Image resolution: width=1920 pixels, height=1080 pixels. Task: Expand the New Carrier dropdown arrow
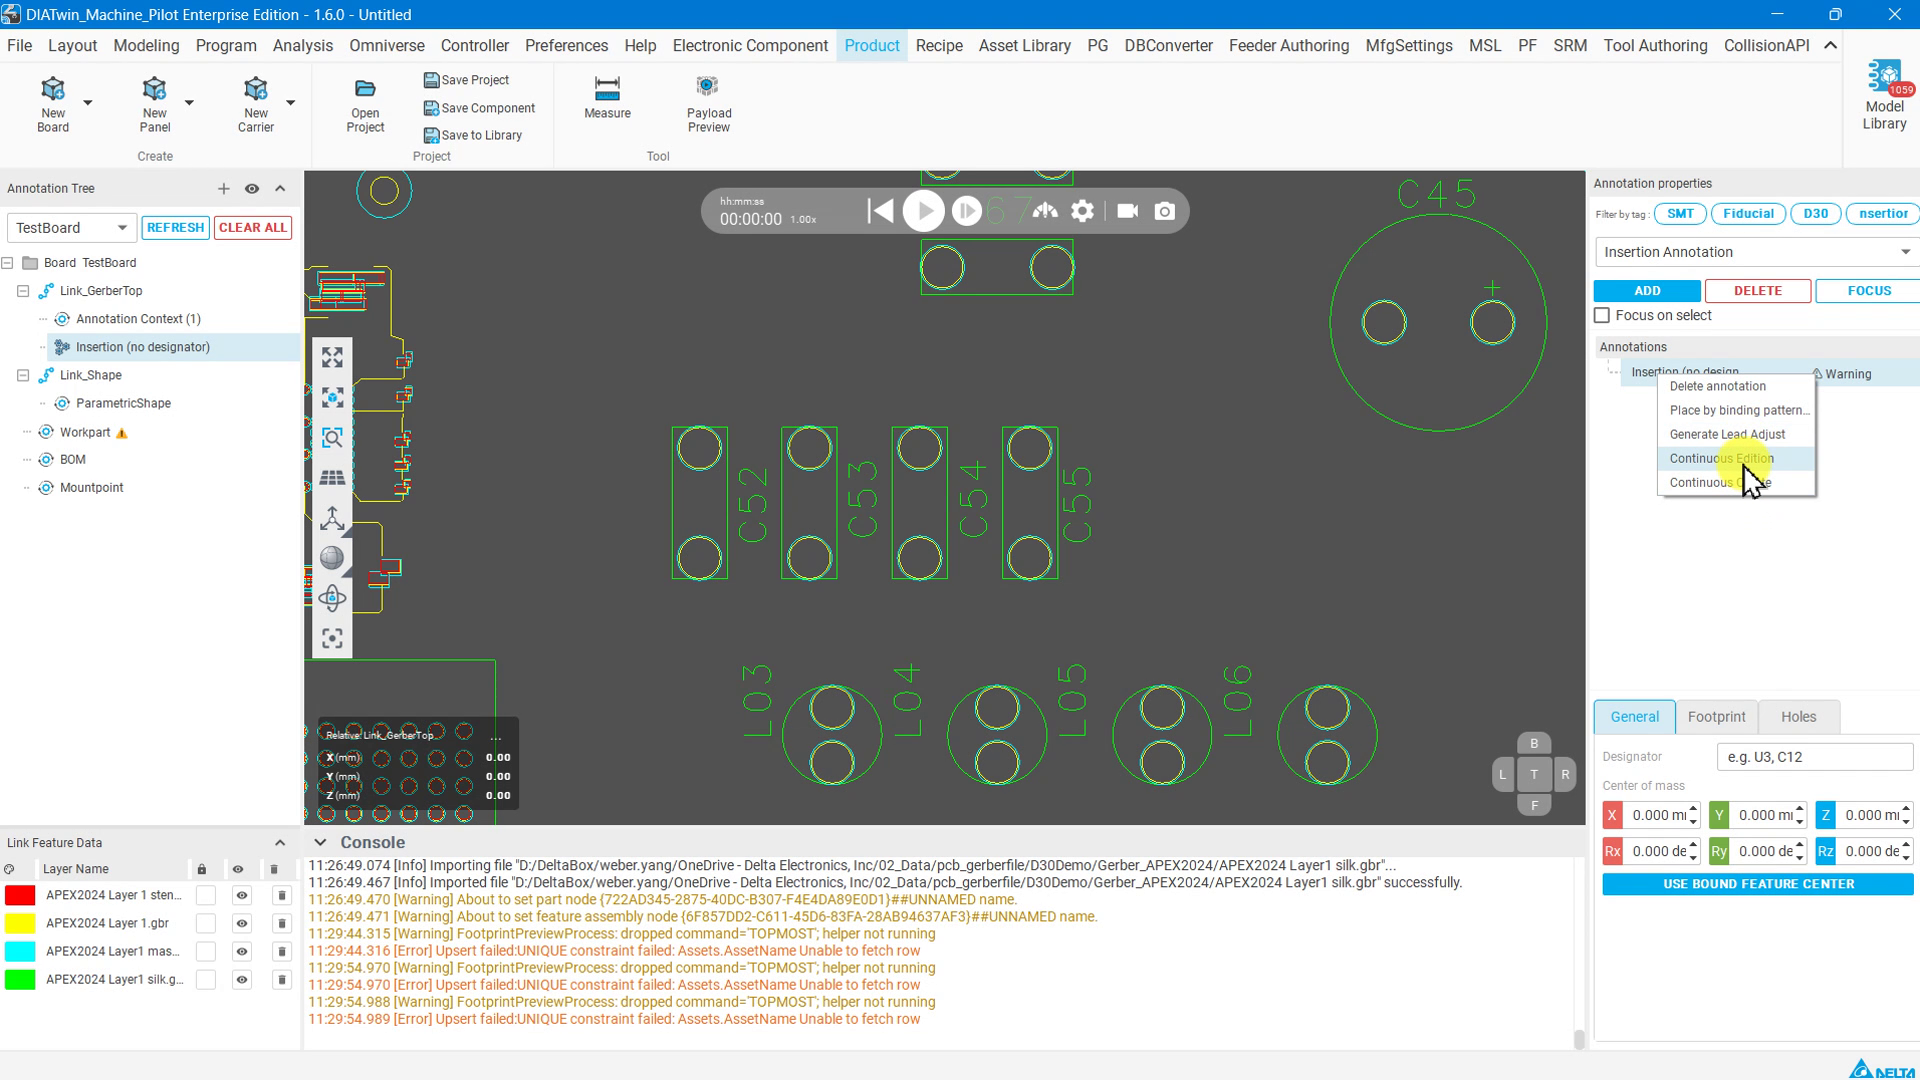(x=290, y=102)
